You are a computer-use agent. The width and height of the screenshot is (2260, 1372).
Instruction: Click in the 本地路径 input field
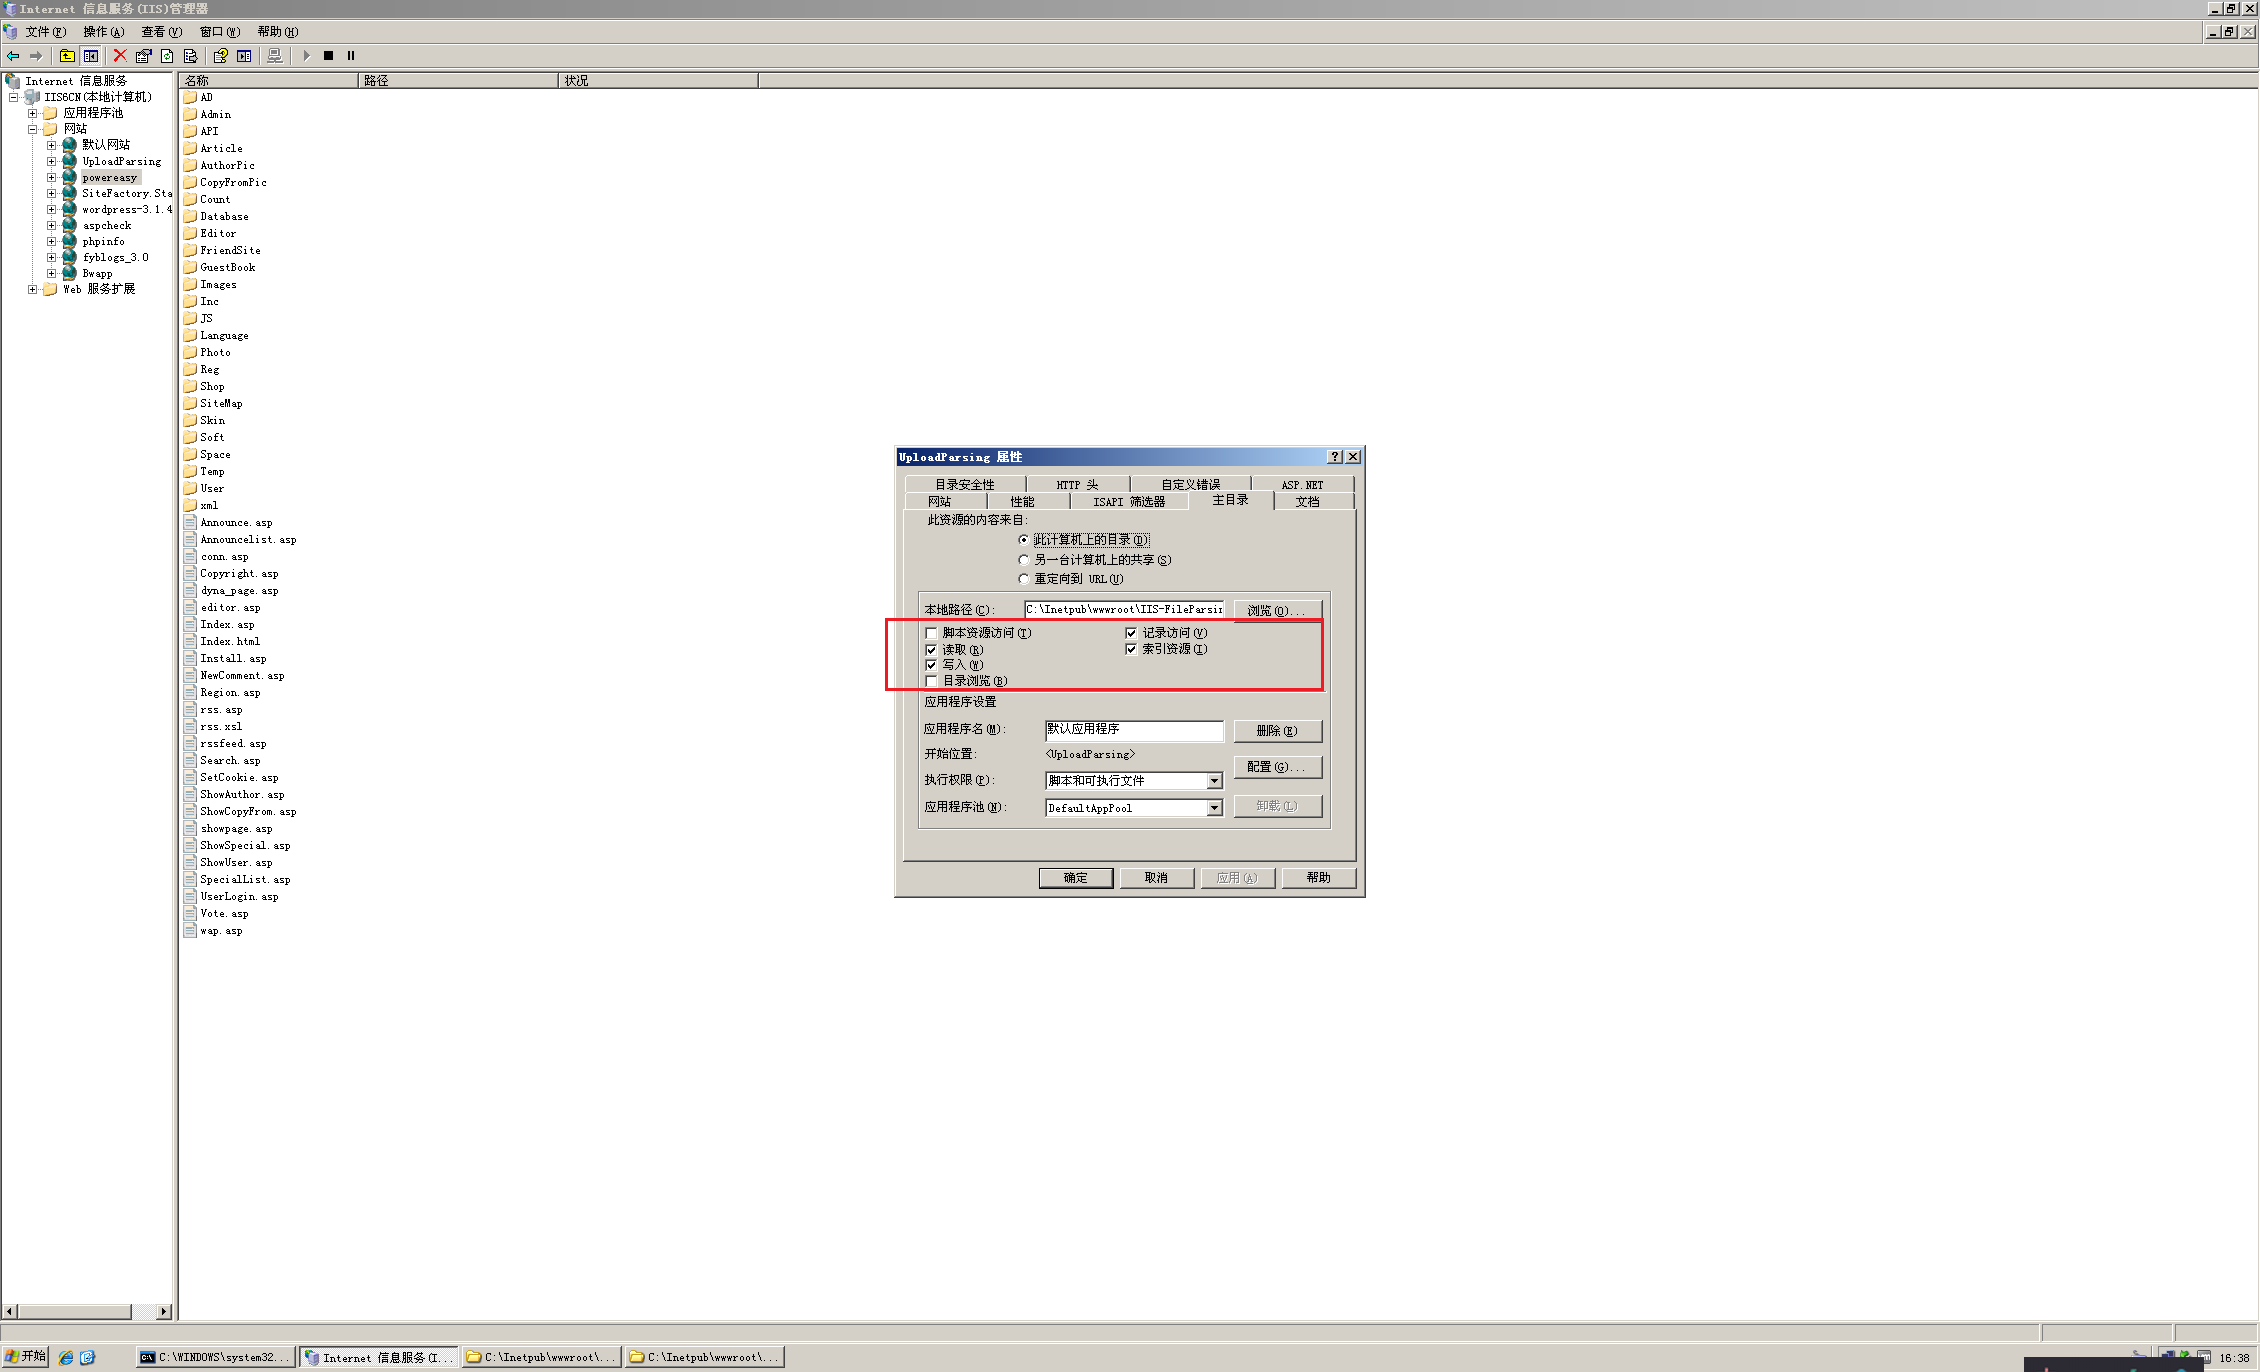(1122, 610)
